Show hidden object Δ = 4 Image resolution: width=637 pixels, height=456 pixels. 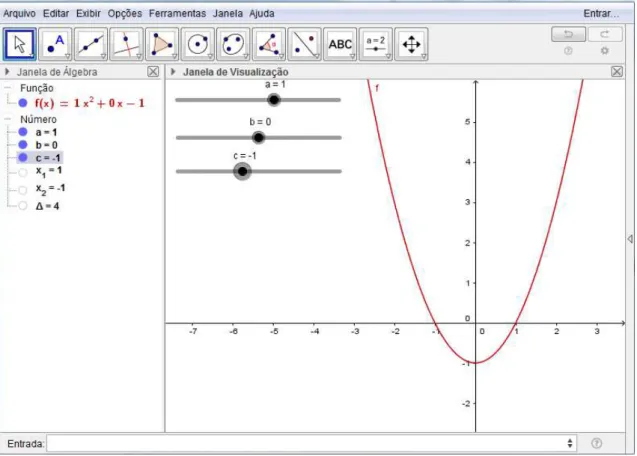coord(23,206)
